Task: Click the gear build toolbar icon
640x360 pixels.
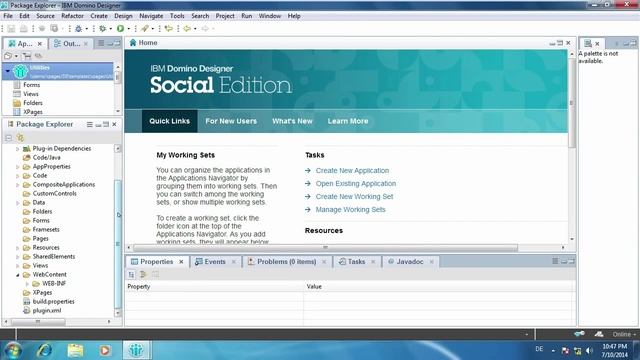Action: pyautogui.click(x=102, y=29)
